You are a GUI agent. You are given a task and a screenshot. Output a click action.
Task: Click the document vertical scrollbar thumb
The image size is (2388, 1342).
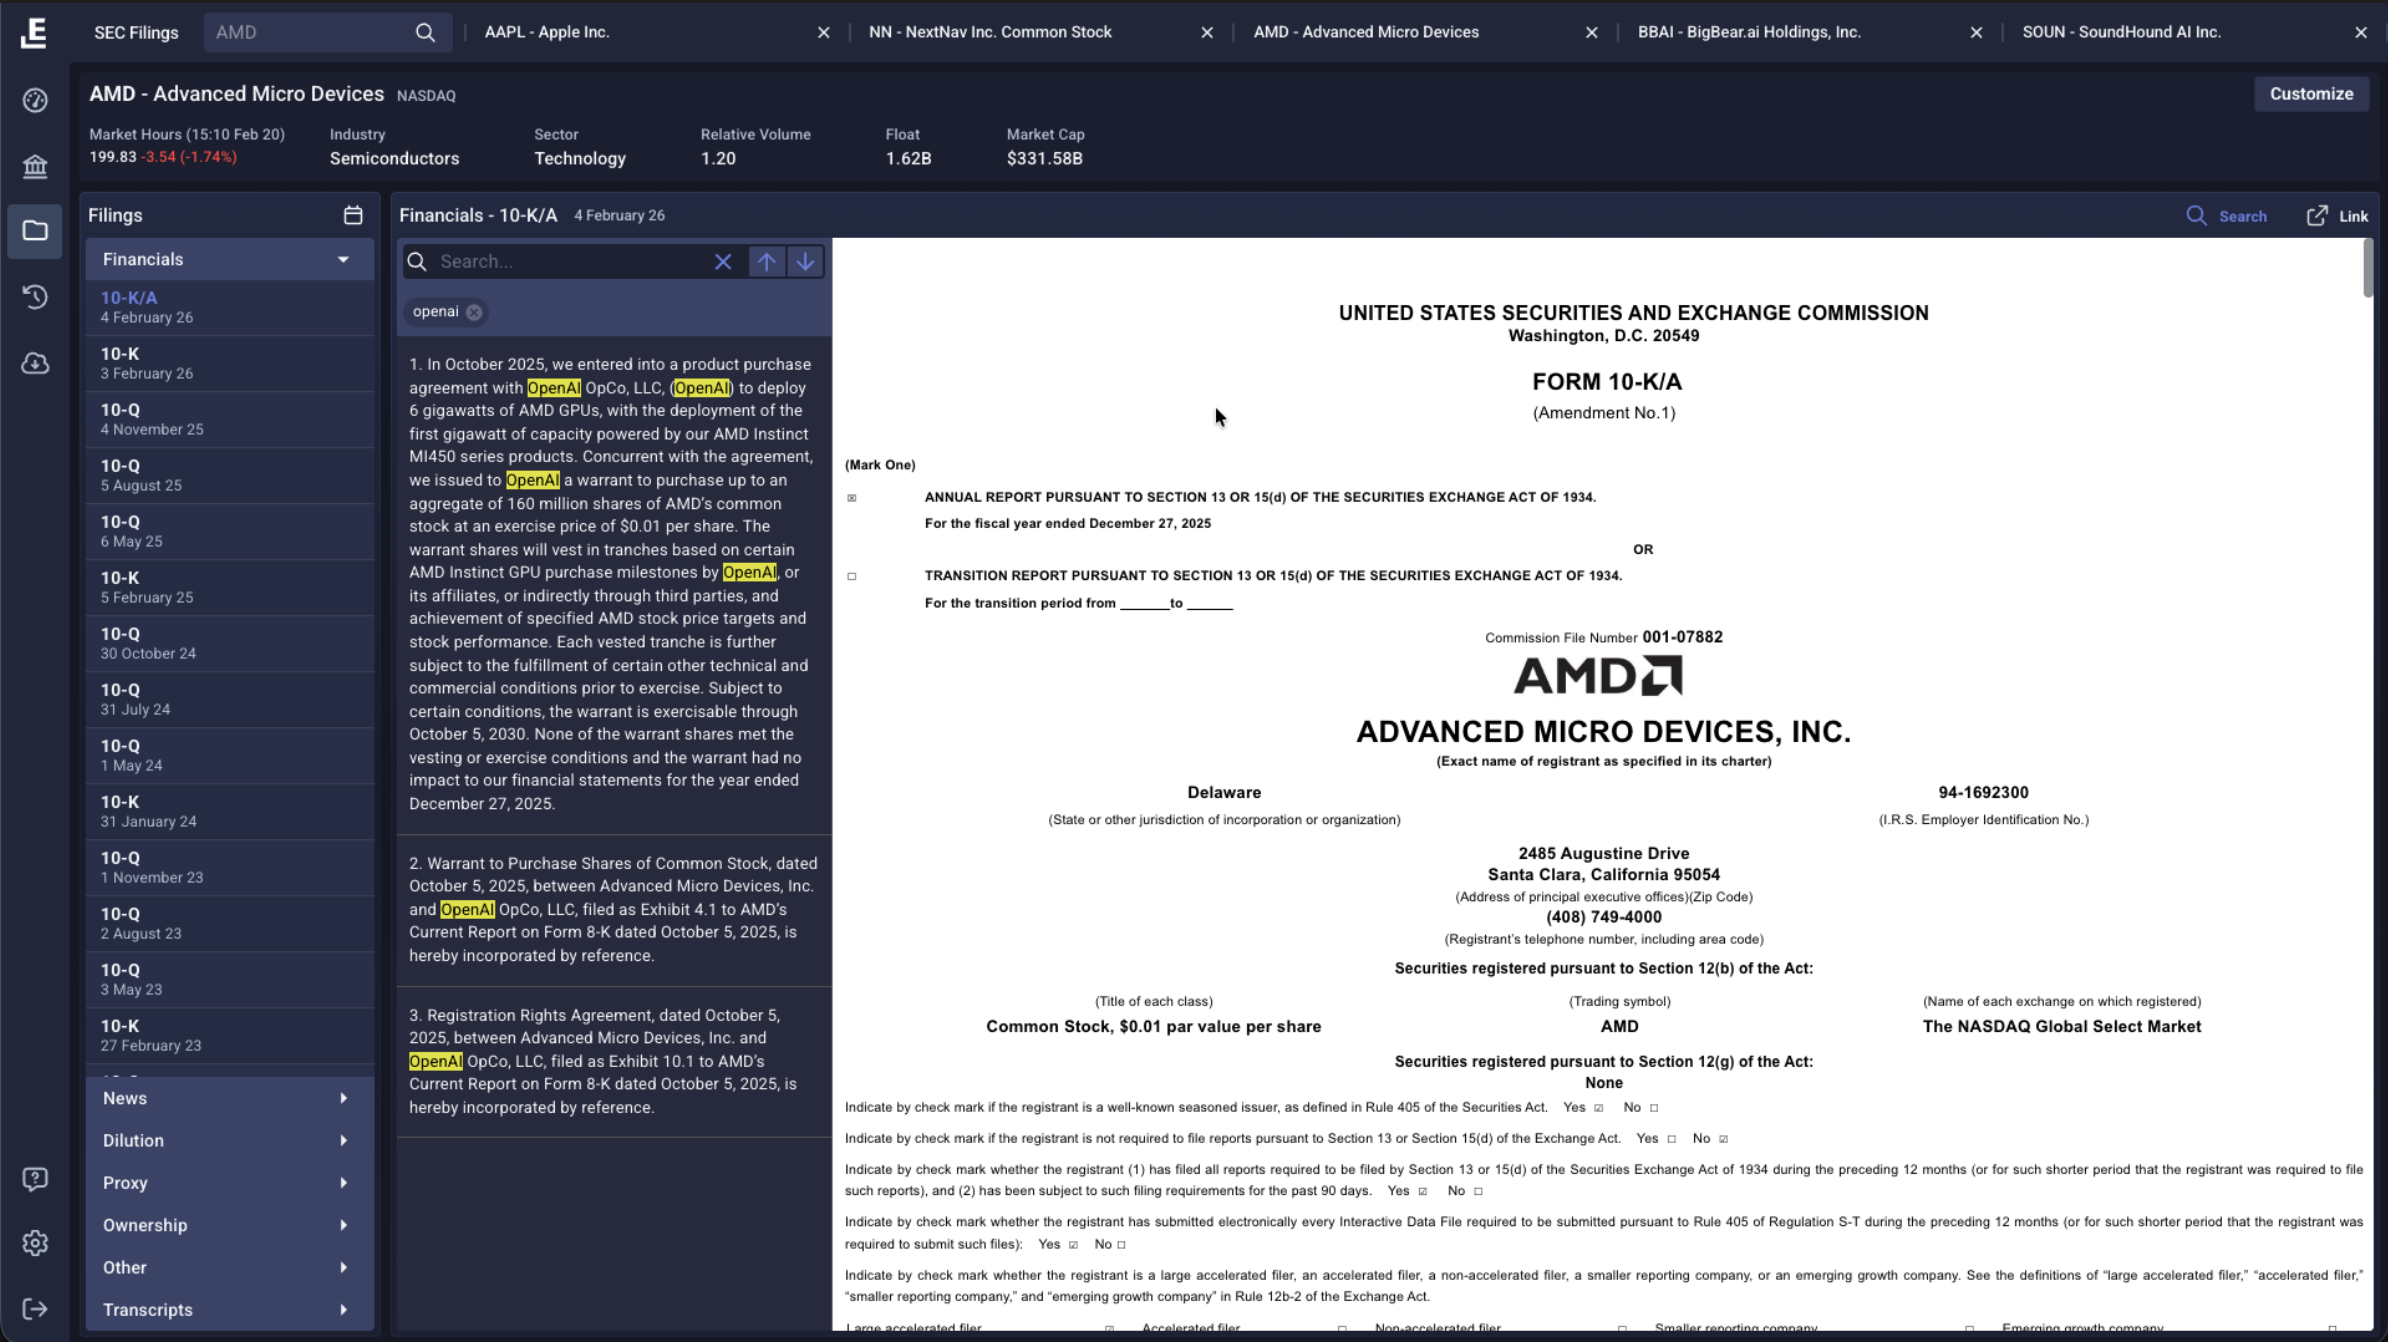pyautogui.click(x=2368, y=268)
